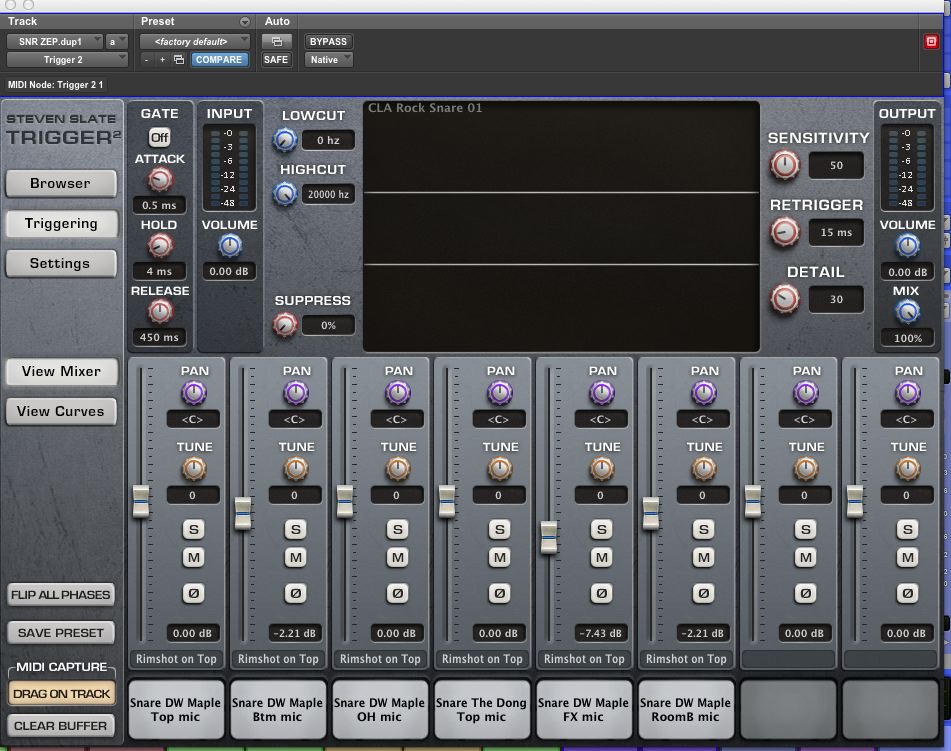
Task: Show the View Mixer panel
Action: pyautogui.click(x=61, y=371)
